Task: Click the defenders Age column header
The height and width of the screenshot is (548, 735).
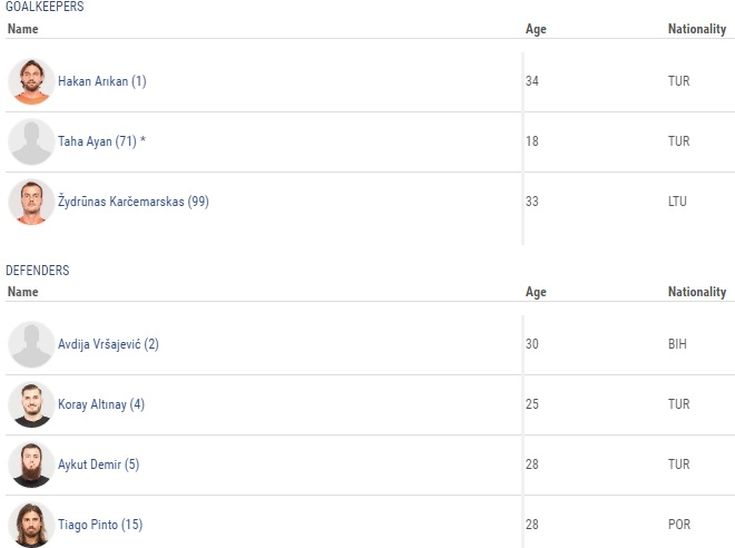Action: (536, 292)
